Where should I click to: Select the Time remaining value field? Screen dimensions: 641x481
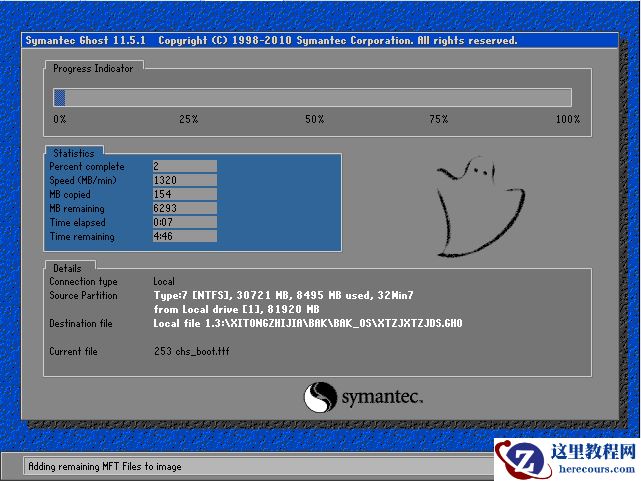pyautogui.click(x=184, y=237)
